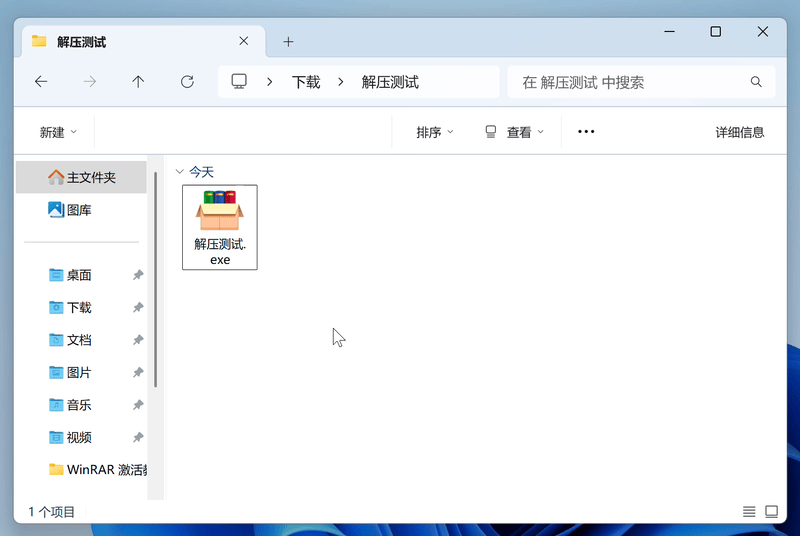
Task: Select the 解压测试 tab
Action: click(x=143, y=41)
